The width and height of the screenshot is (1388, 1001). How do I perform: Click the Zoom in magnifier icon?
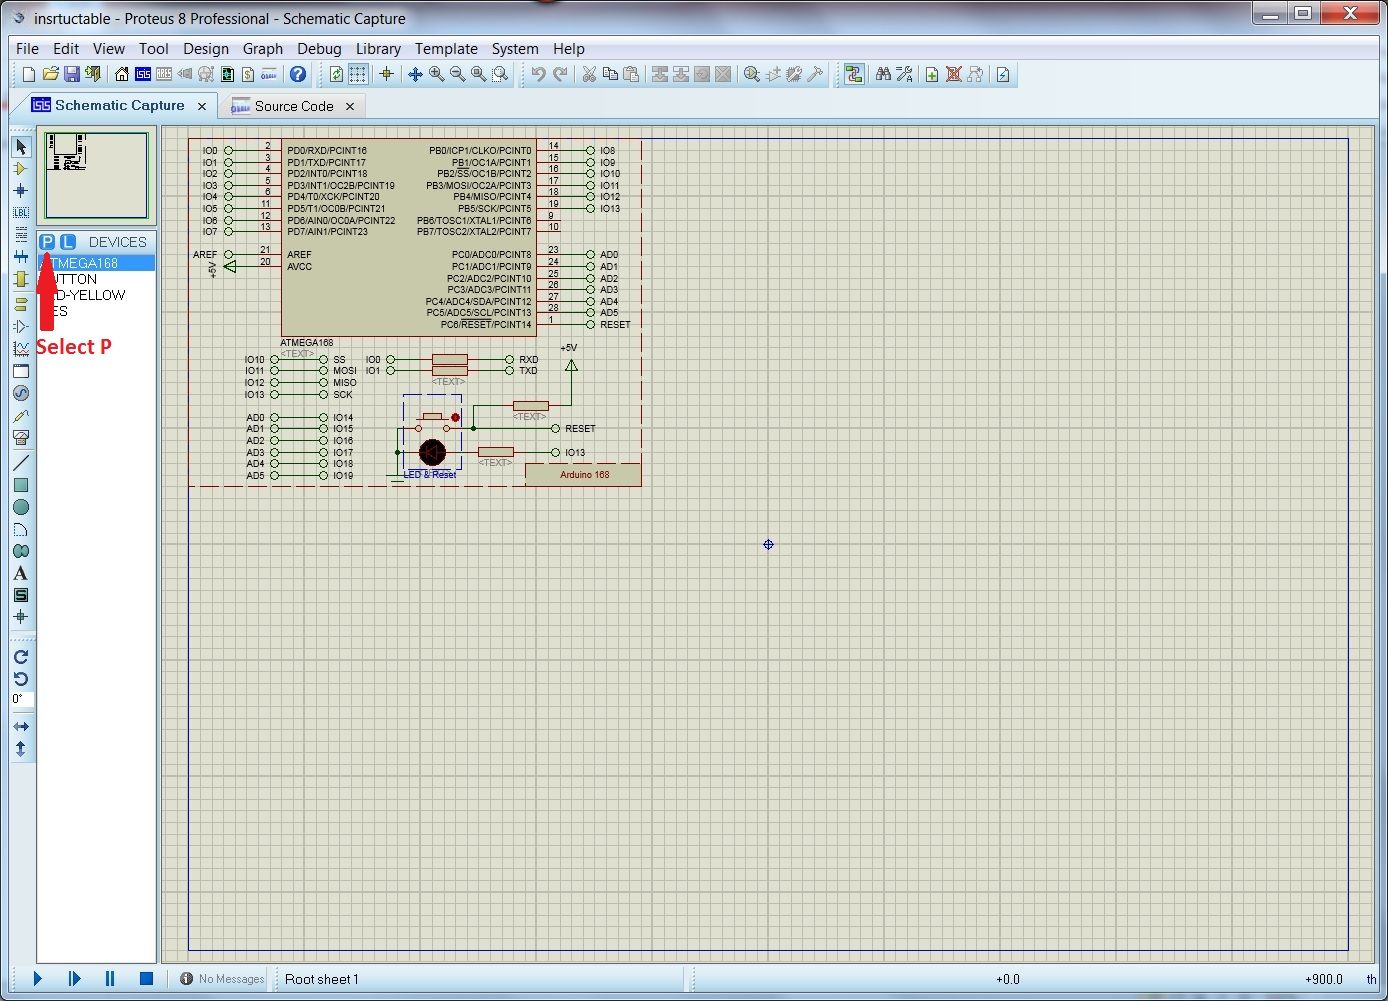point(436,74)
